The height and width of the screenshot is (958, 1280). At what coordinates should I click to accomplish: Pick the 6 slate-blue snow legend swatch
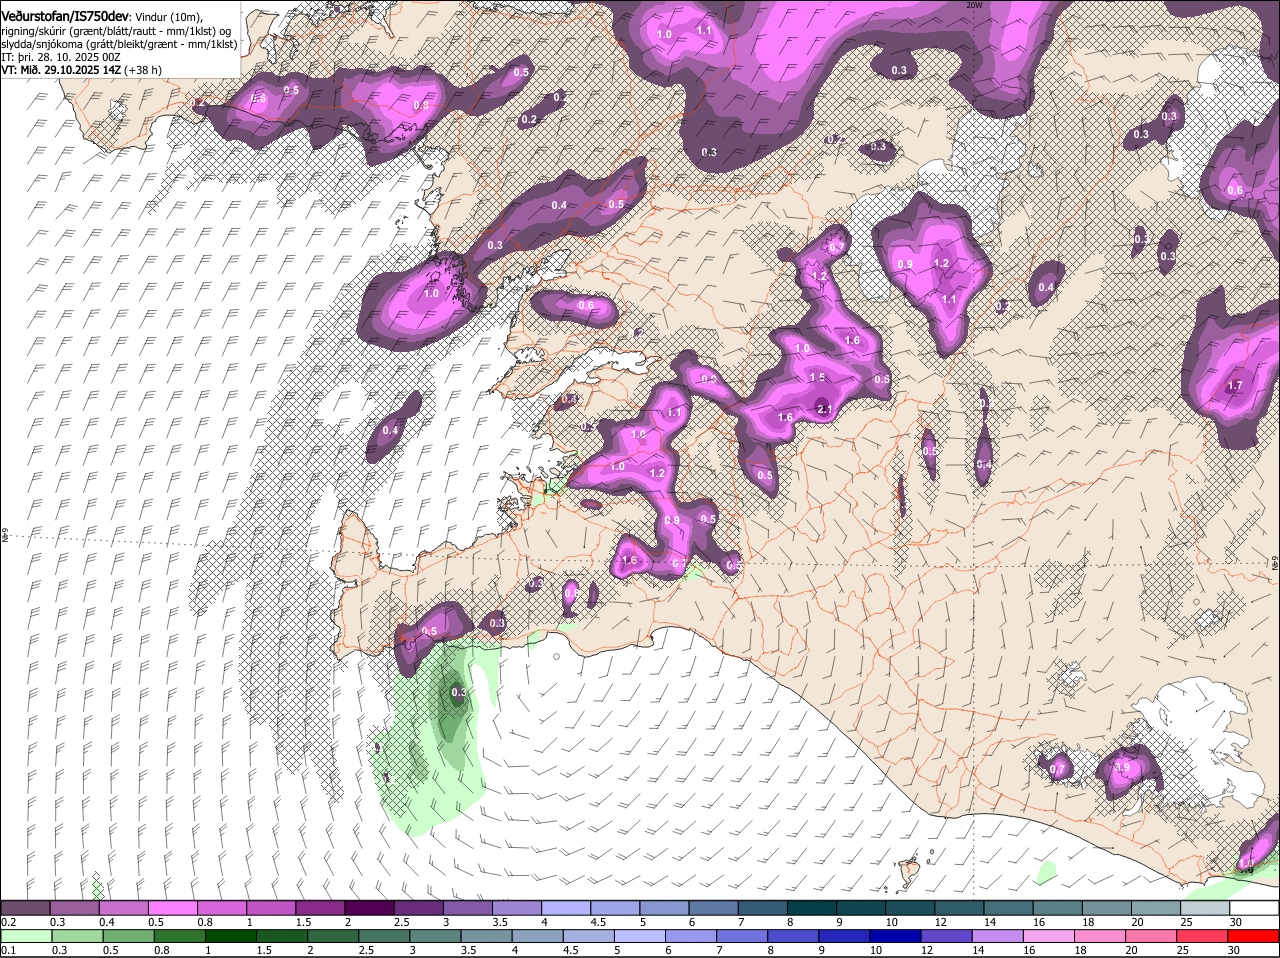(x=714, y=907)
